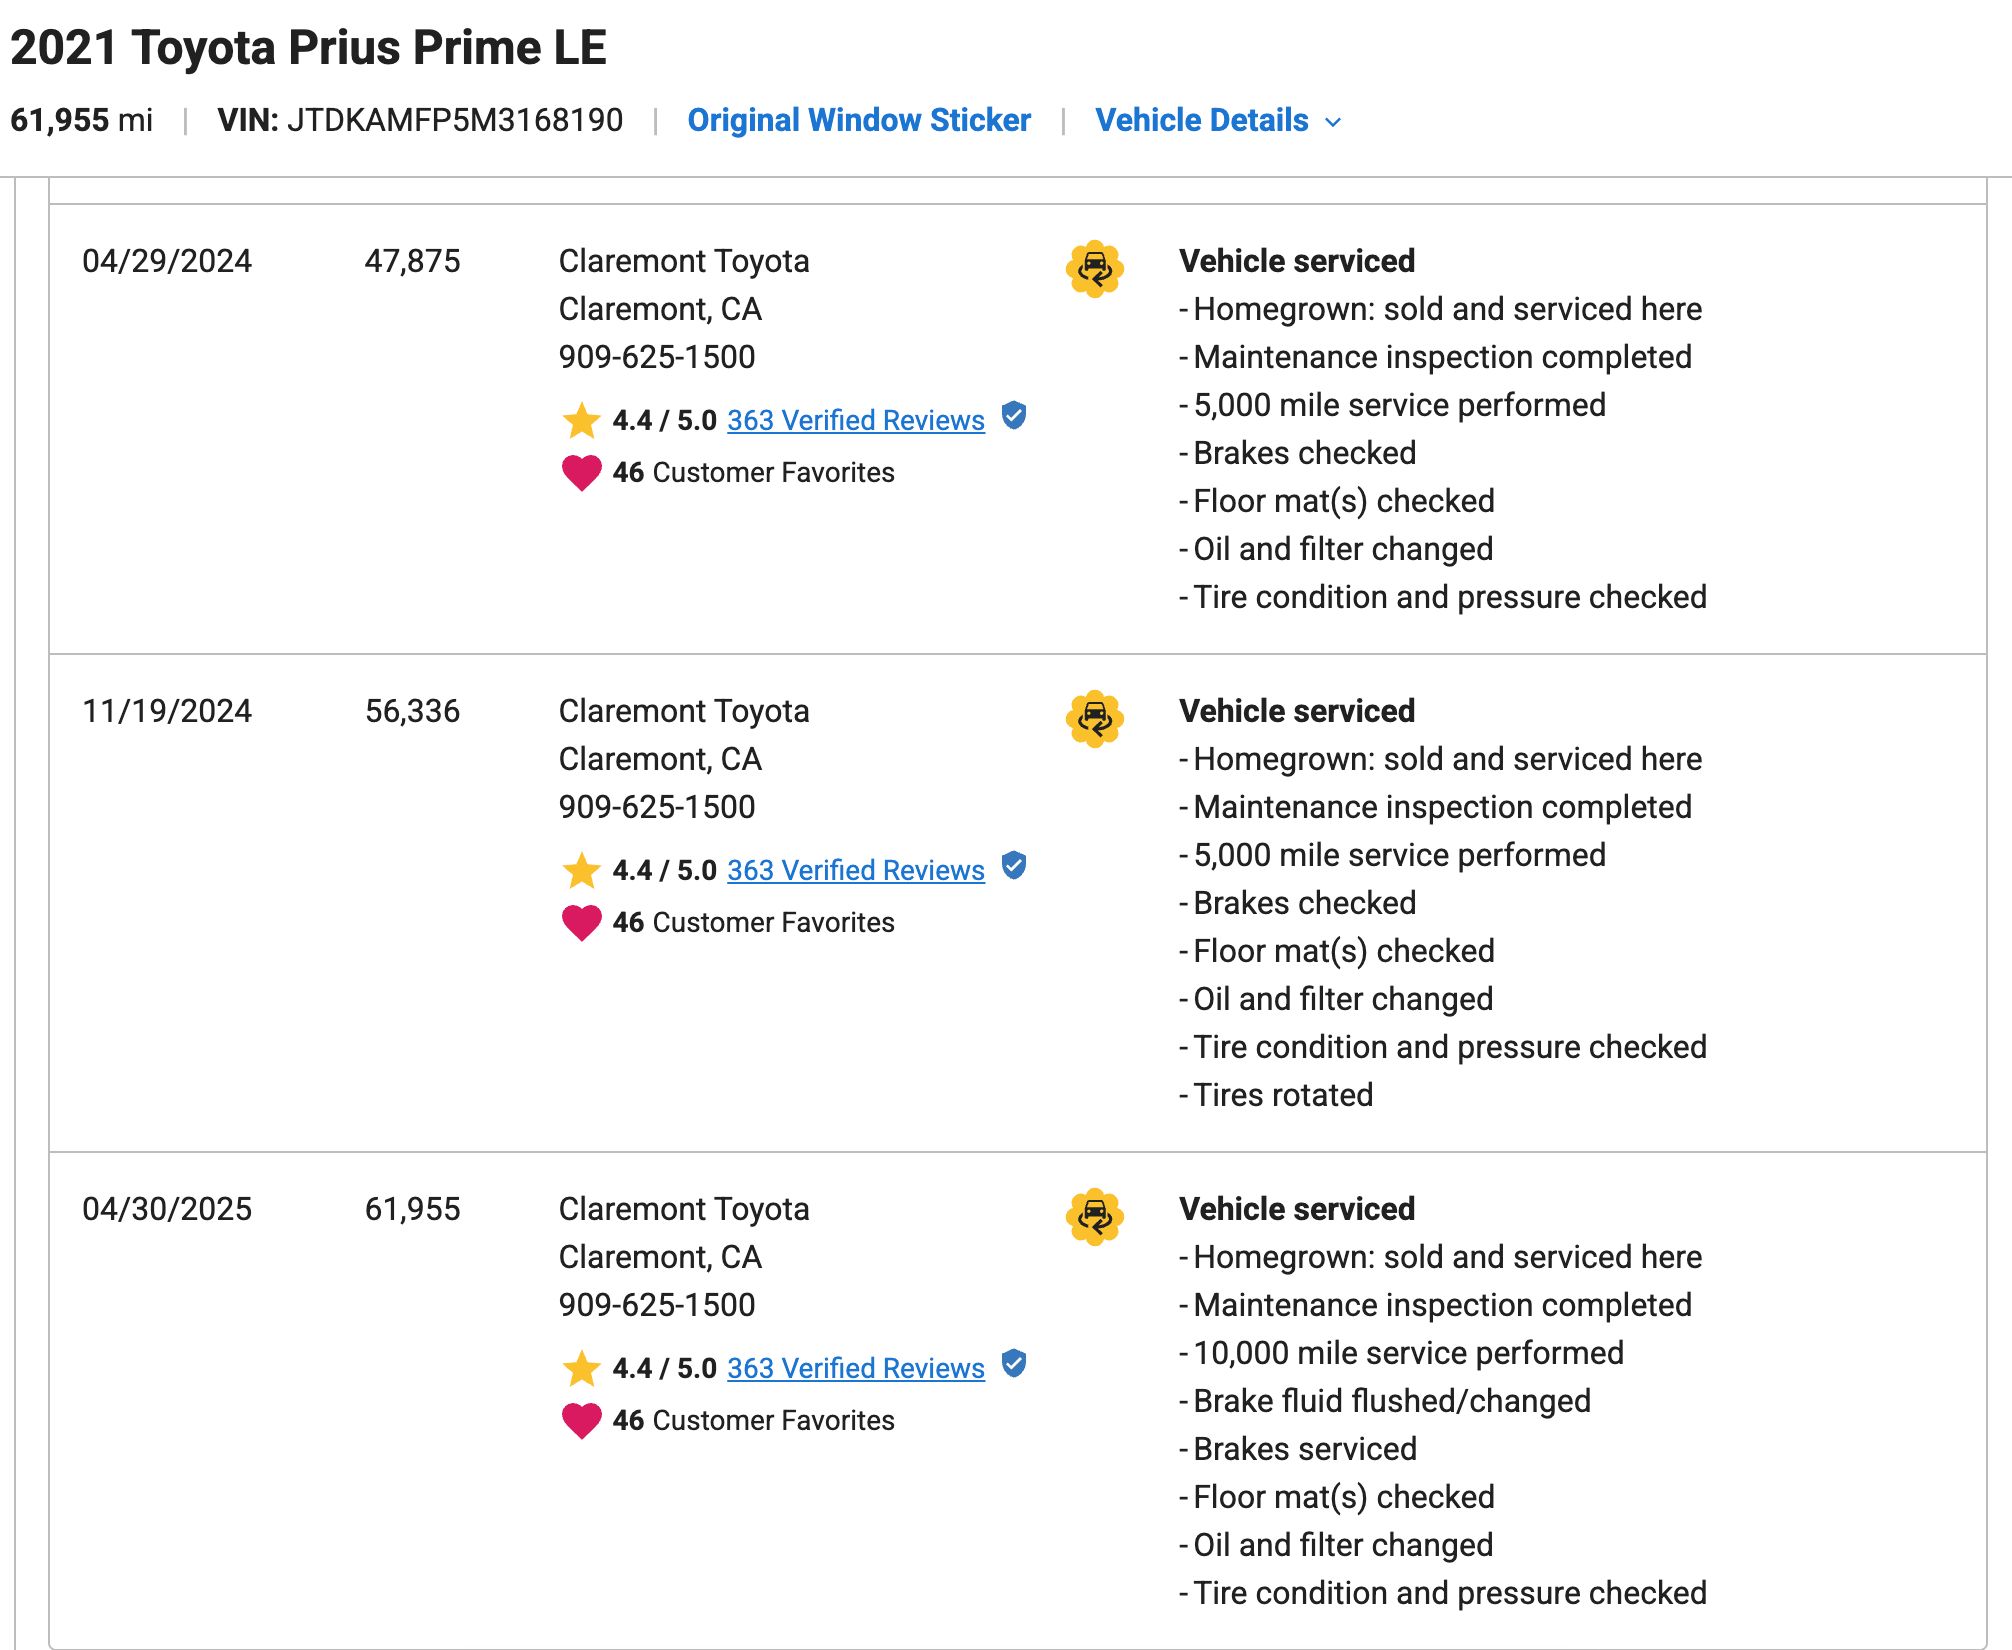Click phone number 909-625-1500 in 11/19/2024 row

click(x=657, y=807)
